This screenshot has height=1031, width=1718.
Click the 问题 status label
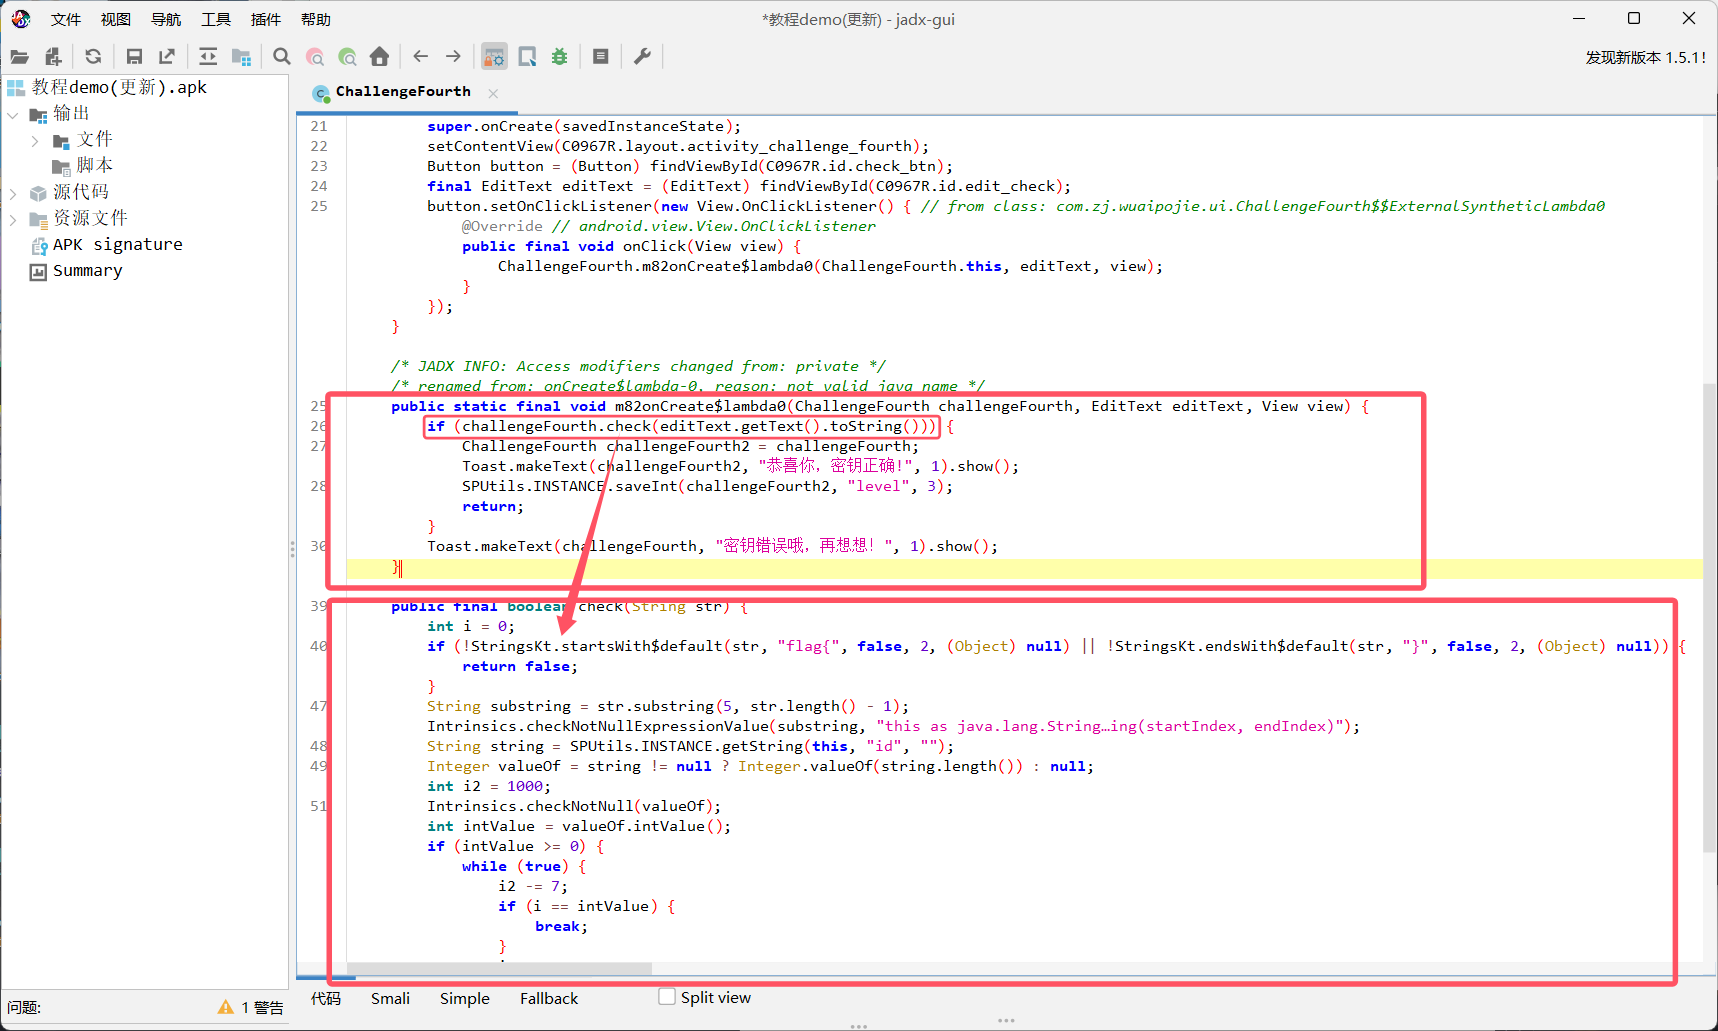[24, 1007]
